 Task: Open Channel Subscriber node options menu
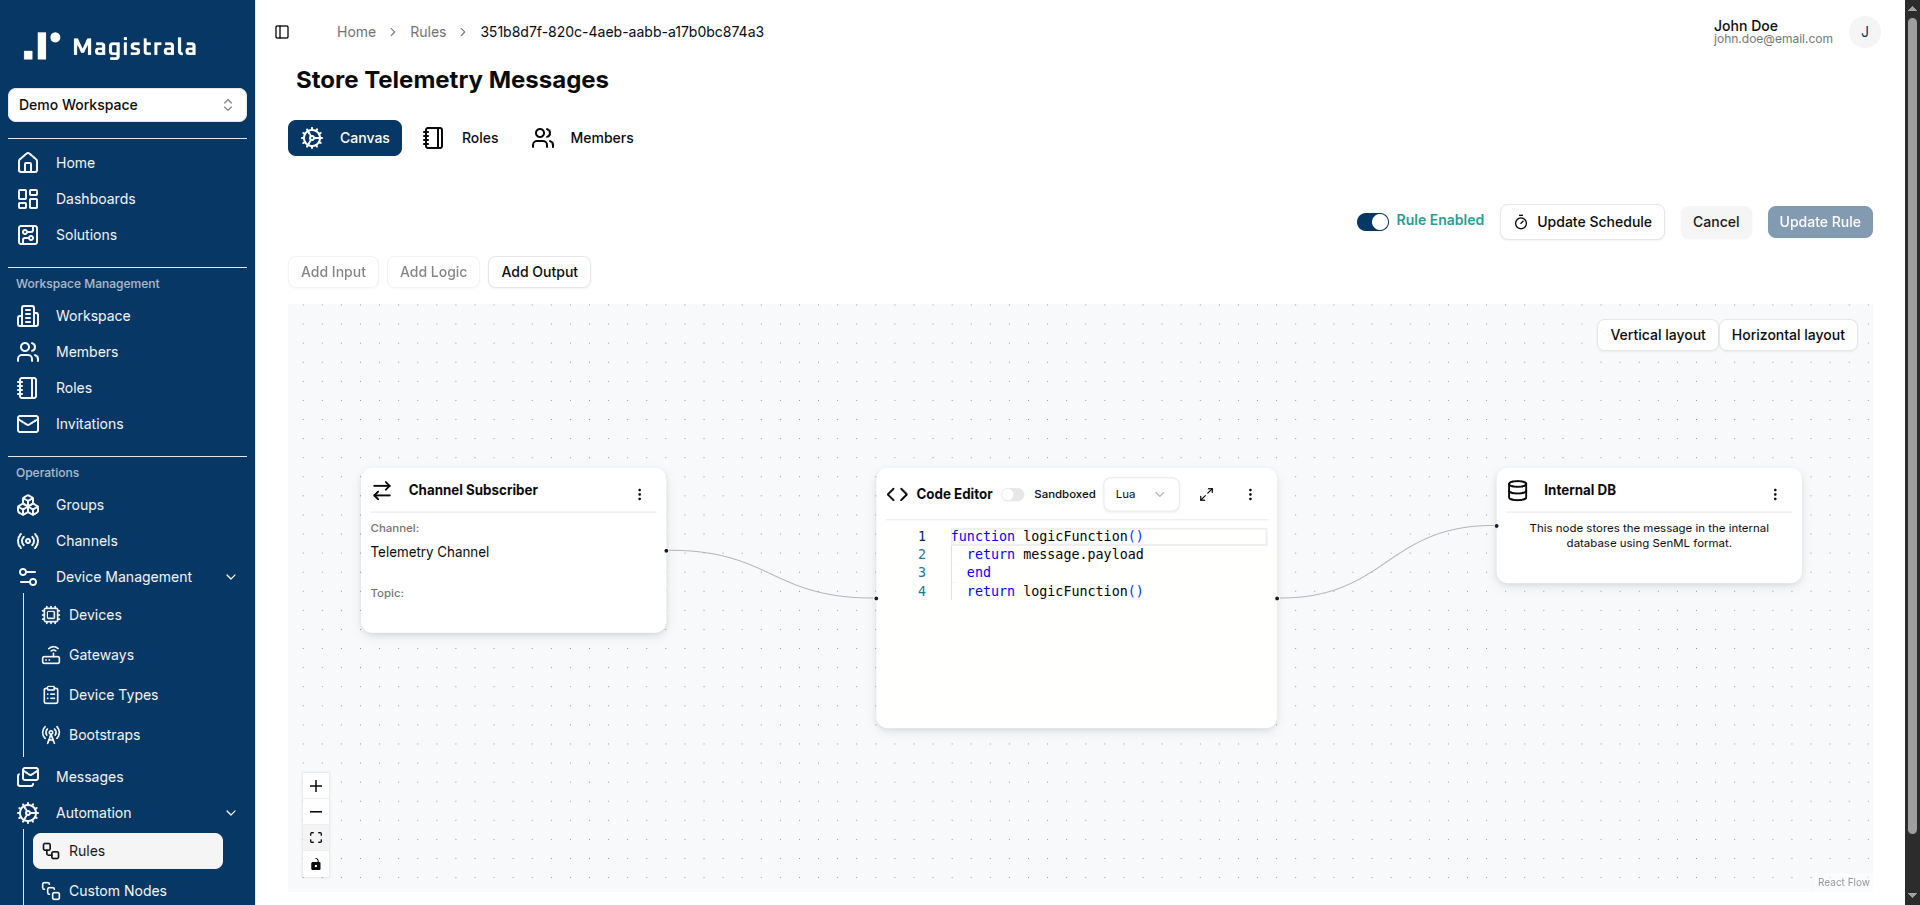[640, 494]
